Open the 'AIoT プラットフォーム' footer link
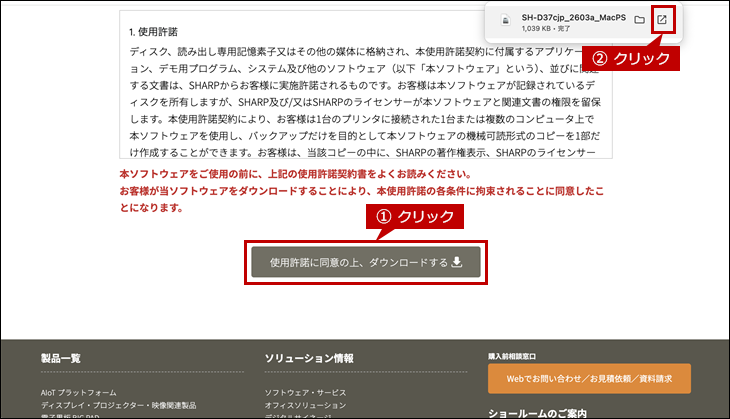 coord(79,392)
